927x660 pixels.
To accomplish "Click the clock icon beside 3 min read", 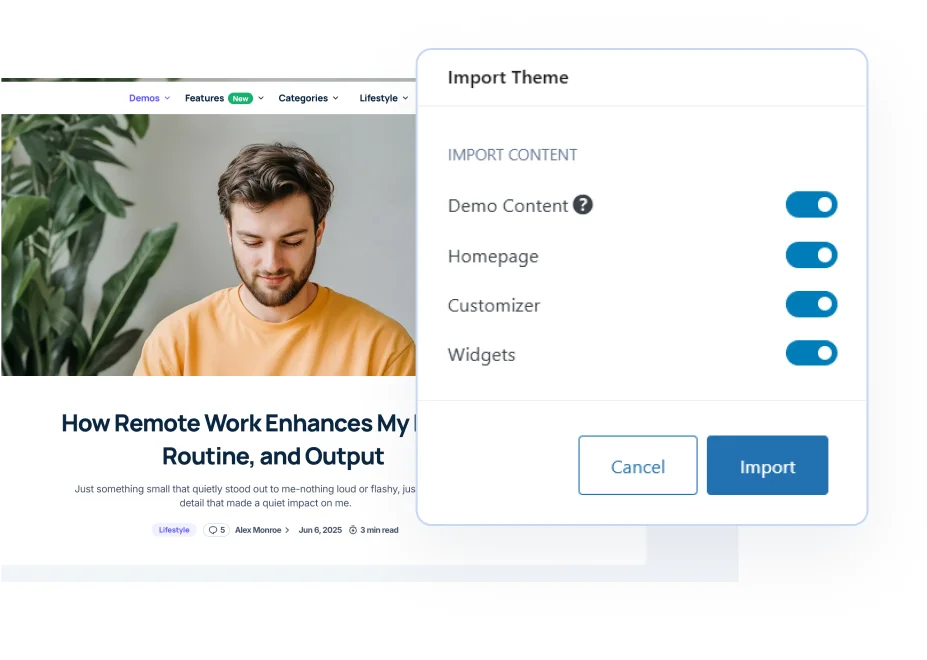I will (x=353, y=530).
